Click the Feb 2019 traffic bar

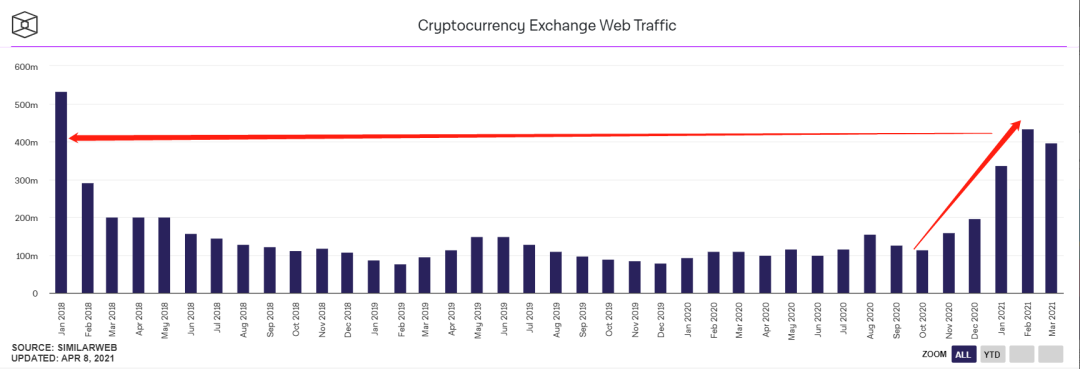pyautogui.click(x=400, y=279)
